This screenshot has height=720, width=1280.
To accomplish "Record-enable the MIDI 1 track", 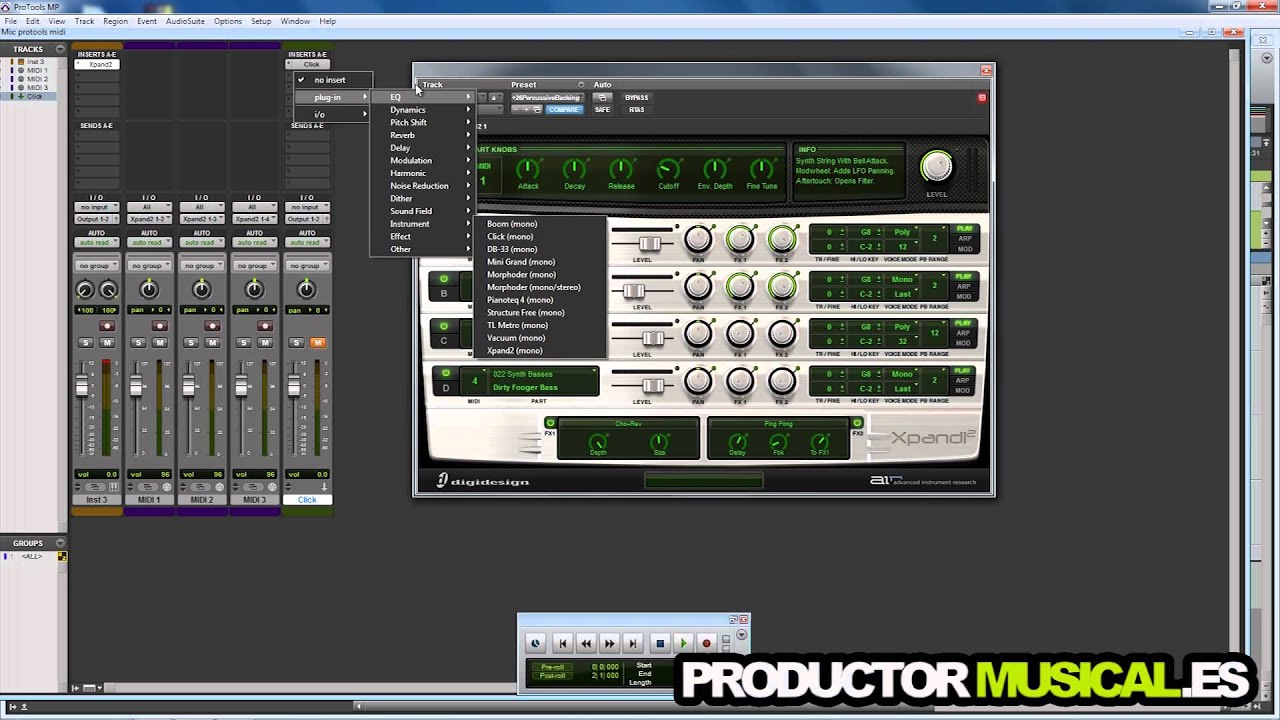I will tap(159, 326).
